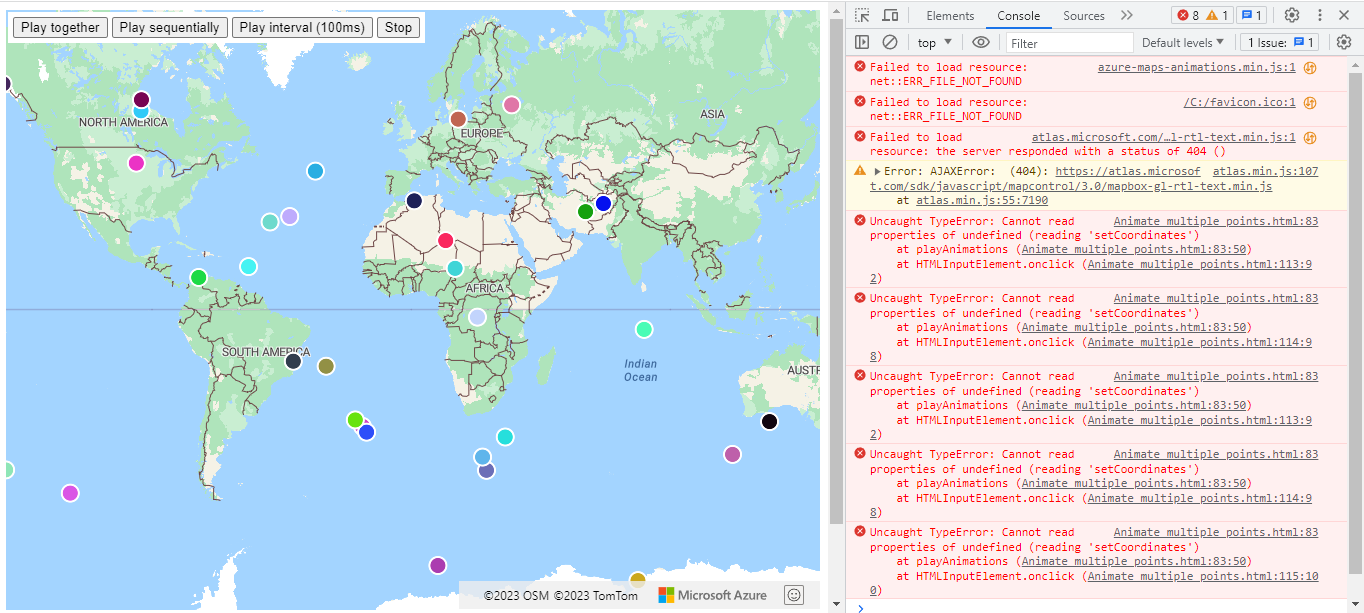The width and height of the screenshot is (1364, 613).
Task: Click the Play sequentially button
Action: [170, 27]
